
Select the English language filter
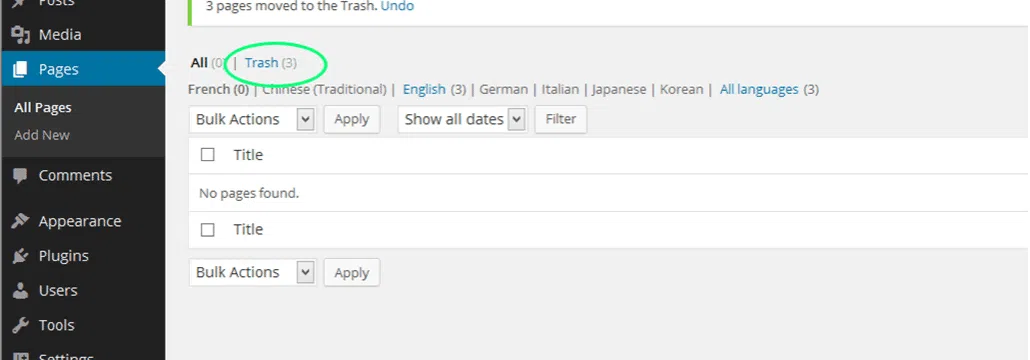[424, 89]
